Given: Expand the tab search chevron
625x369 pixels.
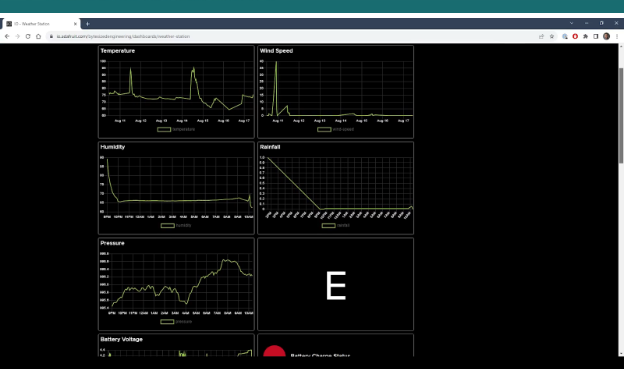Looking at the screenshot, I should (x=571, y=23).
